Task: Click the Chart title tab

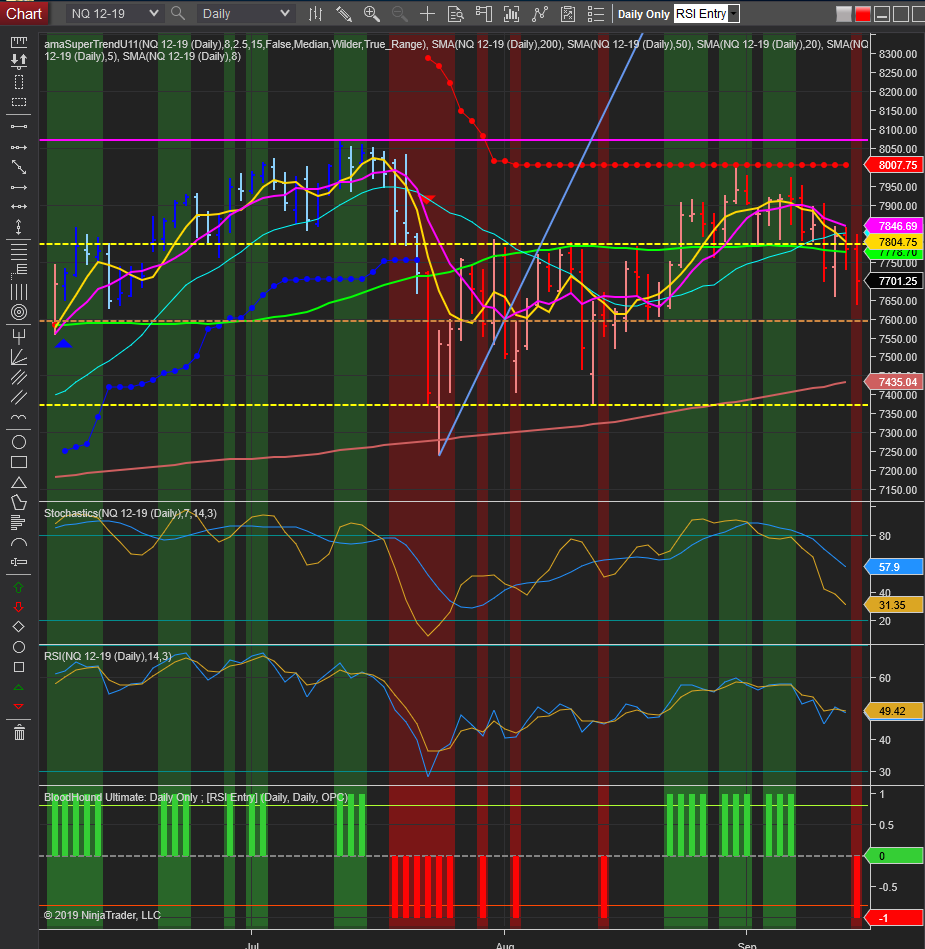Action: pos(24,13)
